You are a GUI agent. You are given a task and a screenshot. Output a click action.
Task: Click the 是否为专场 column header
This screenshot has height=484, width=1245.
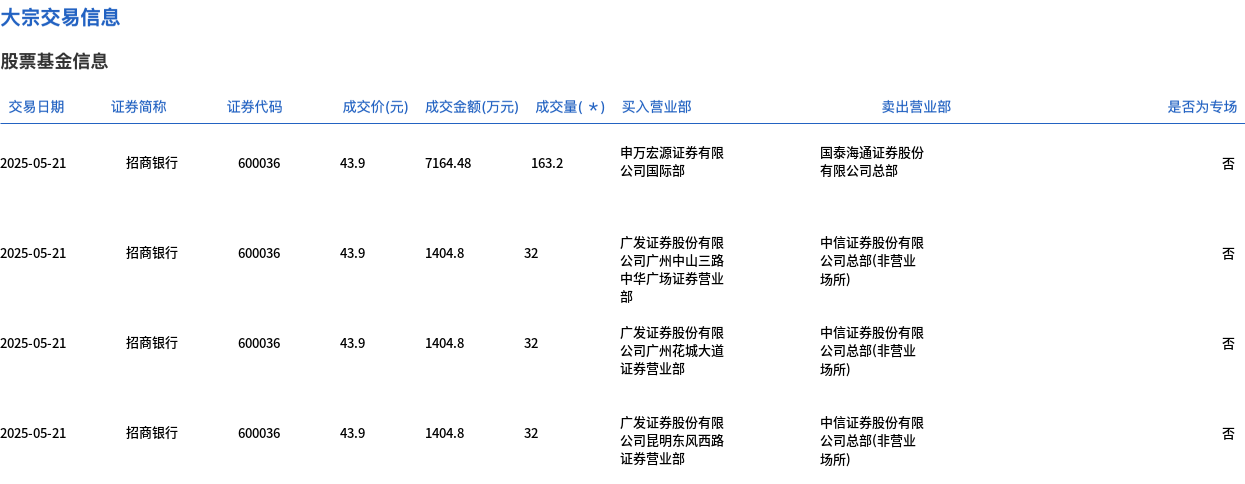(x=1202, y=107)
